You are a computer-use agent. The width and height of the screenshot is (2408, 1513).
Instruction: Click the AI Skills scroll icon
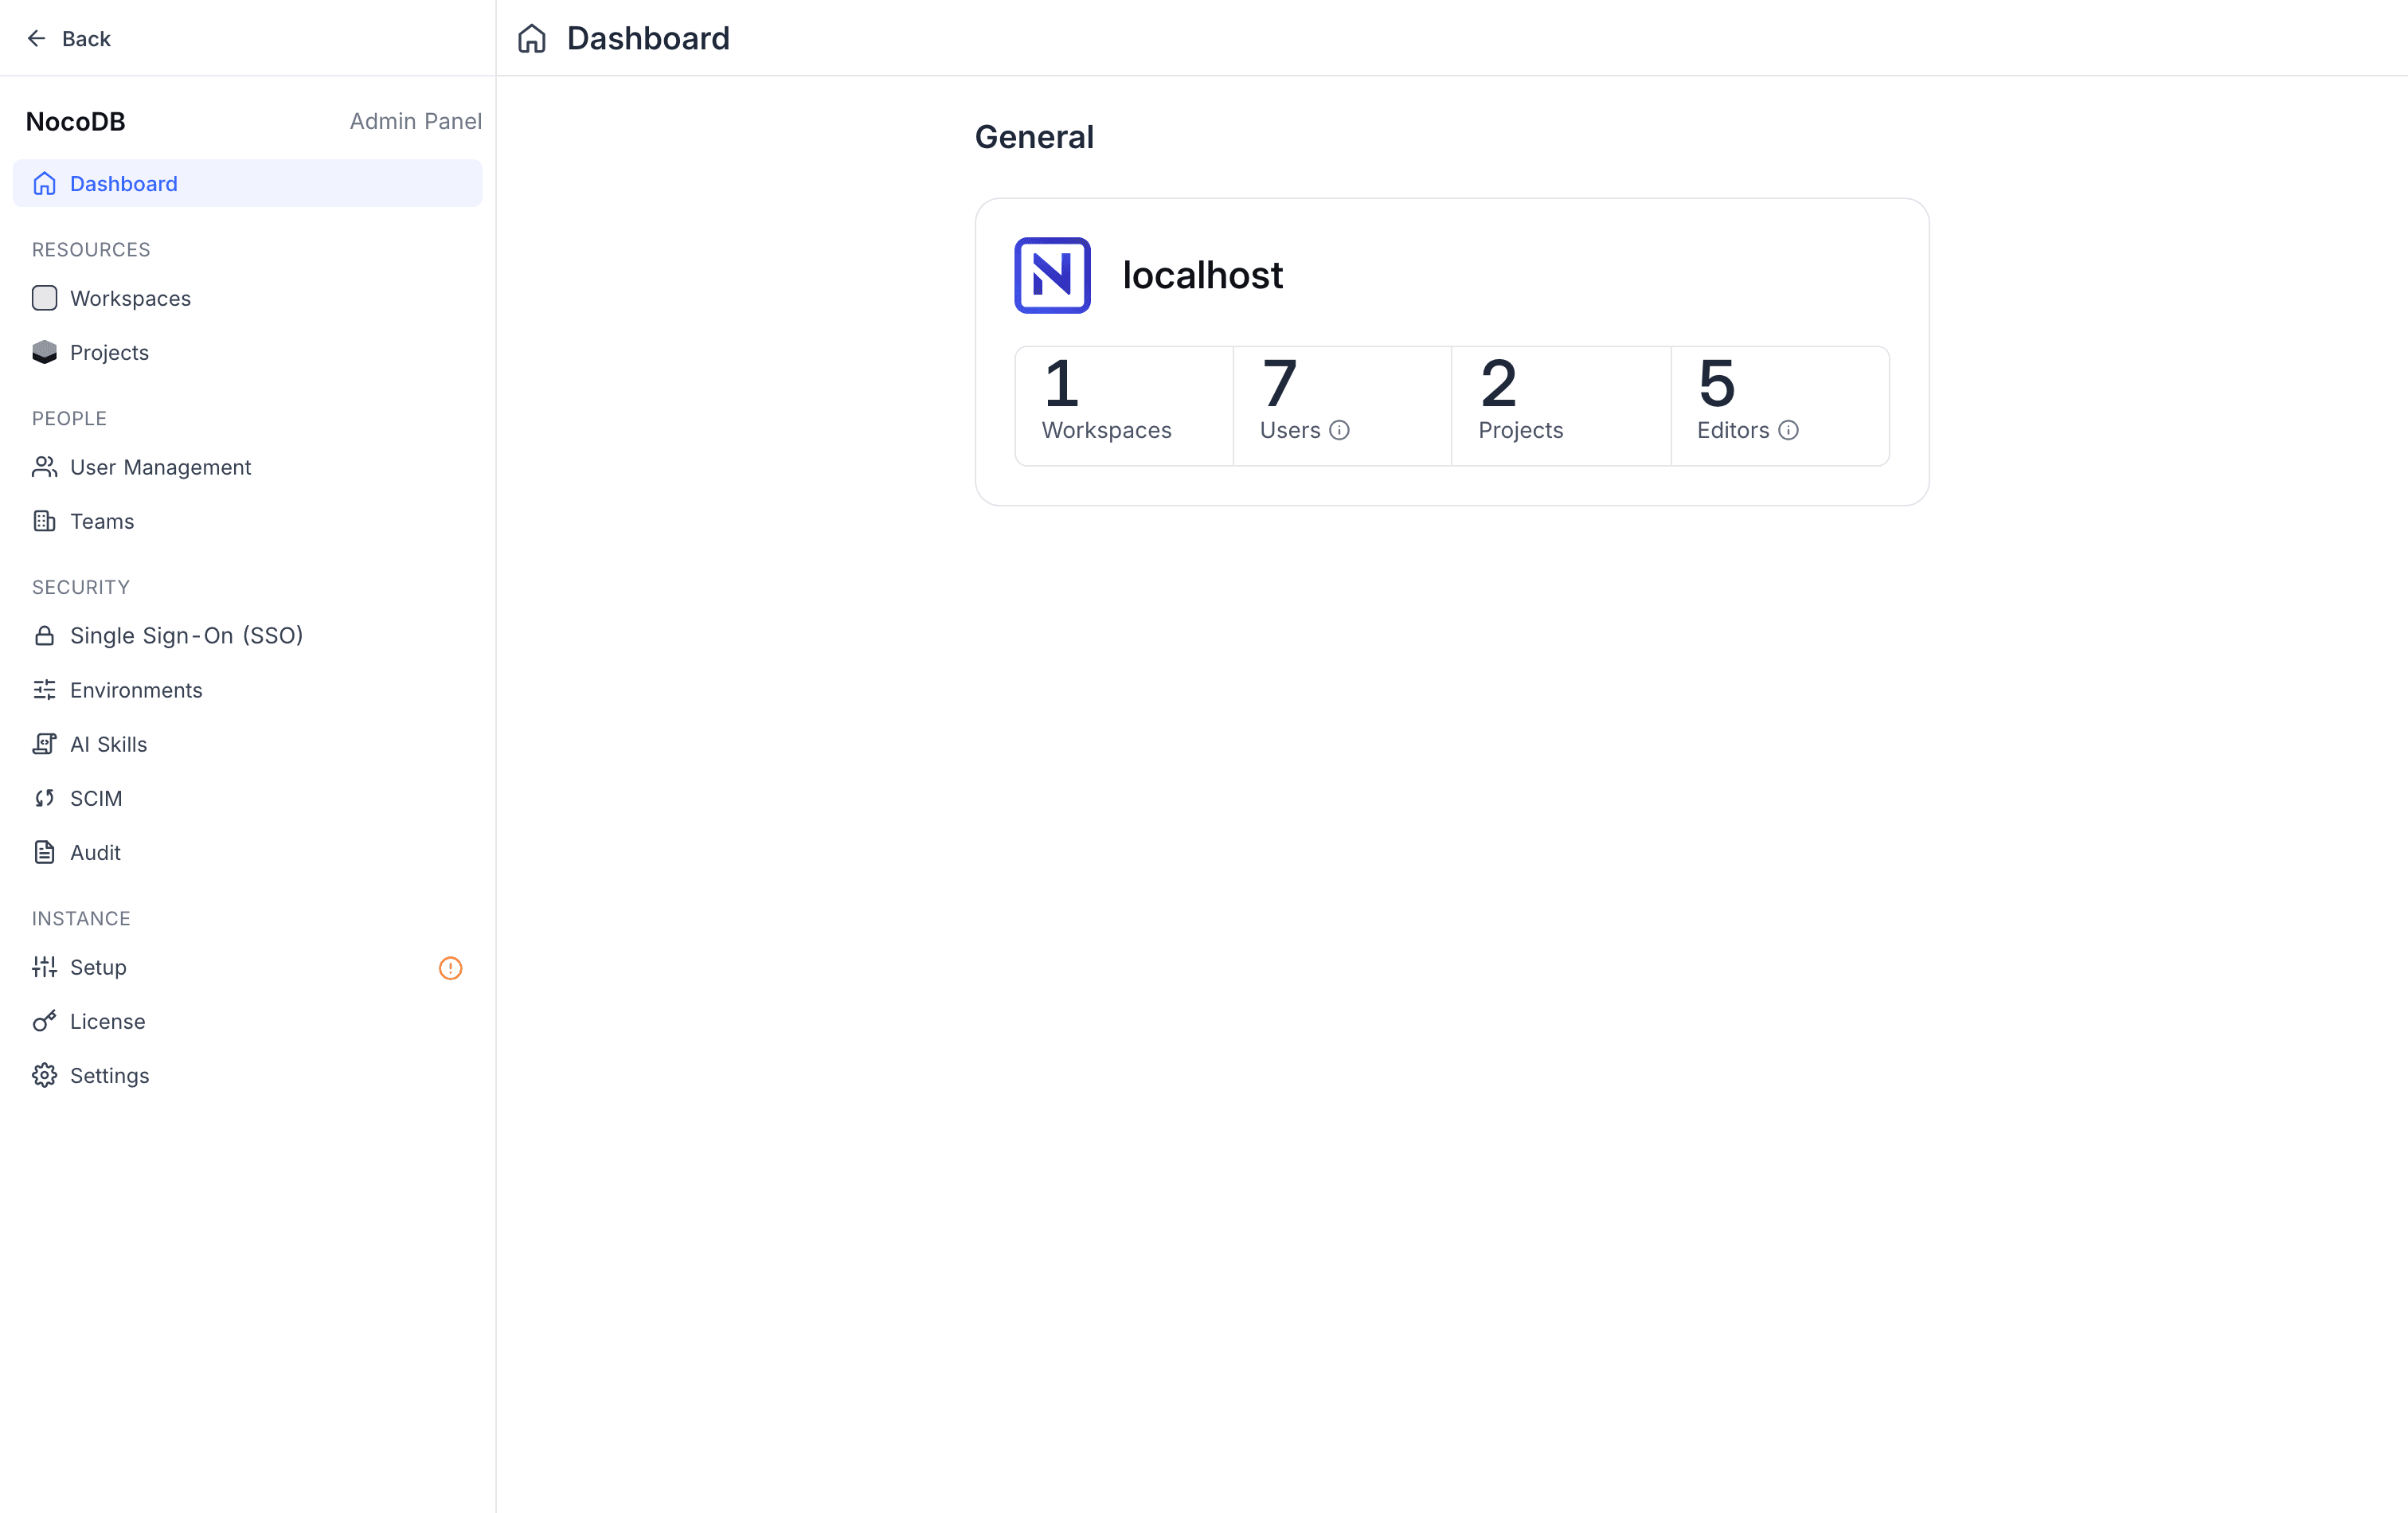[x=44, y=744]
